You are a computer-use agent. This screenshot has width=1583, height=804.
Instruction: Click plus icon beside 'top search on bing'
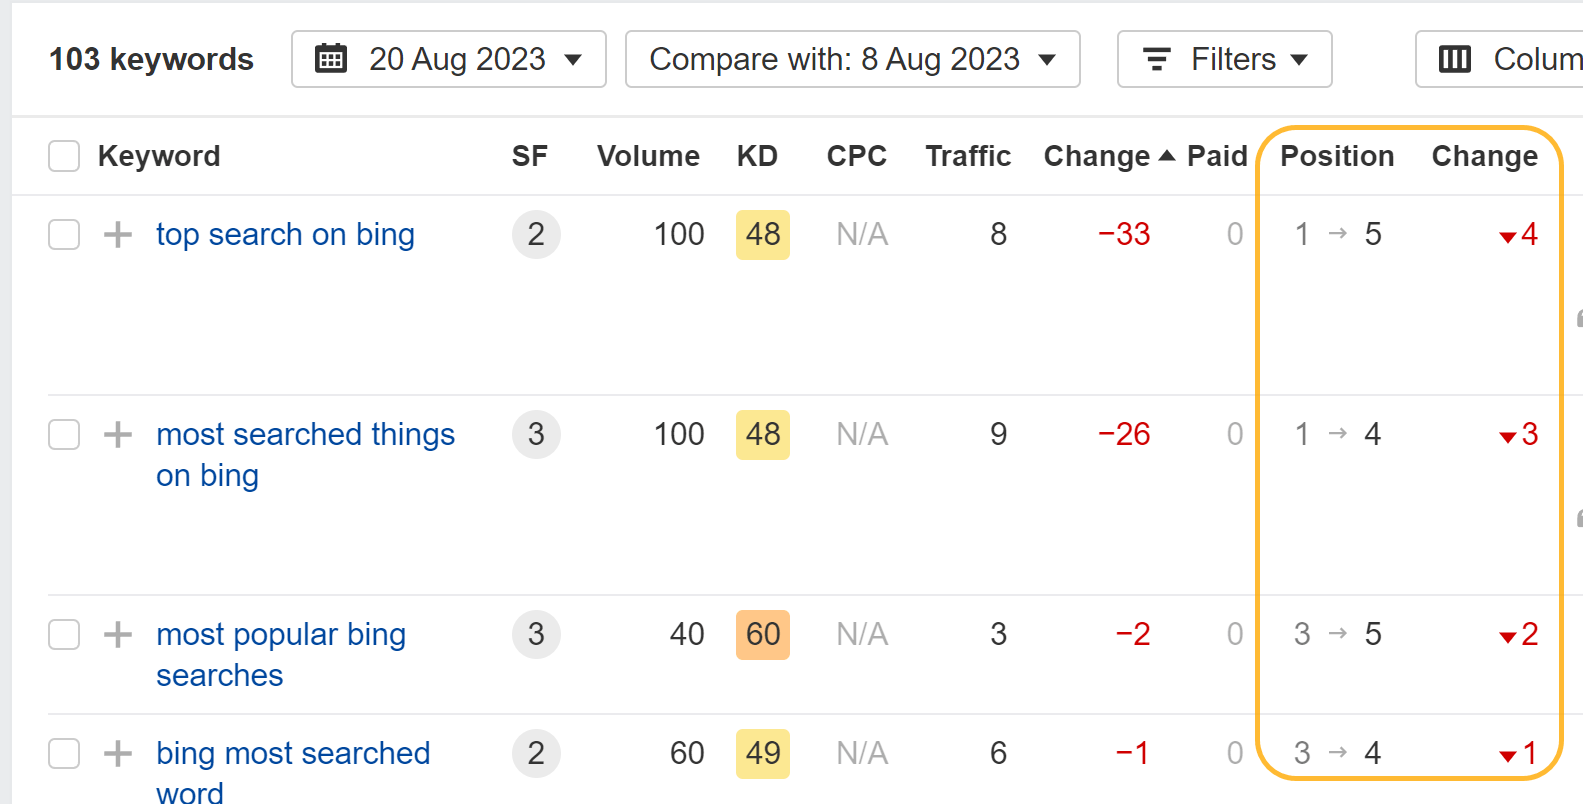pyautogui.click(x=117, y=234)
